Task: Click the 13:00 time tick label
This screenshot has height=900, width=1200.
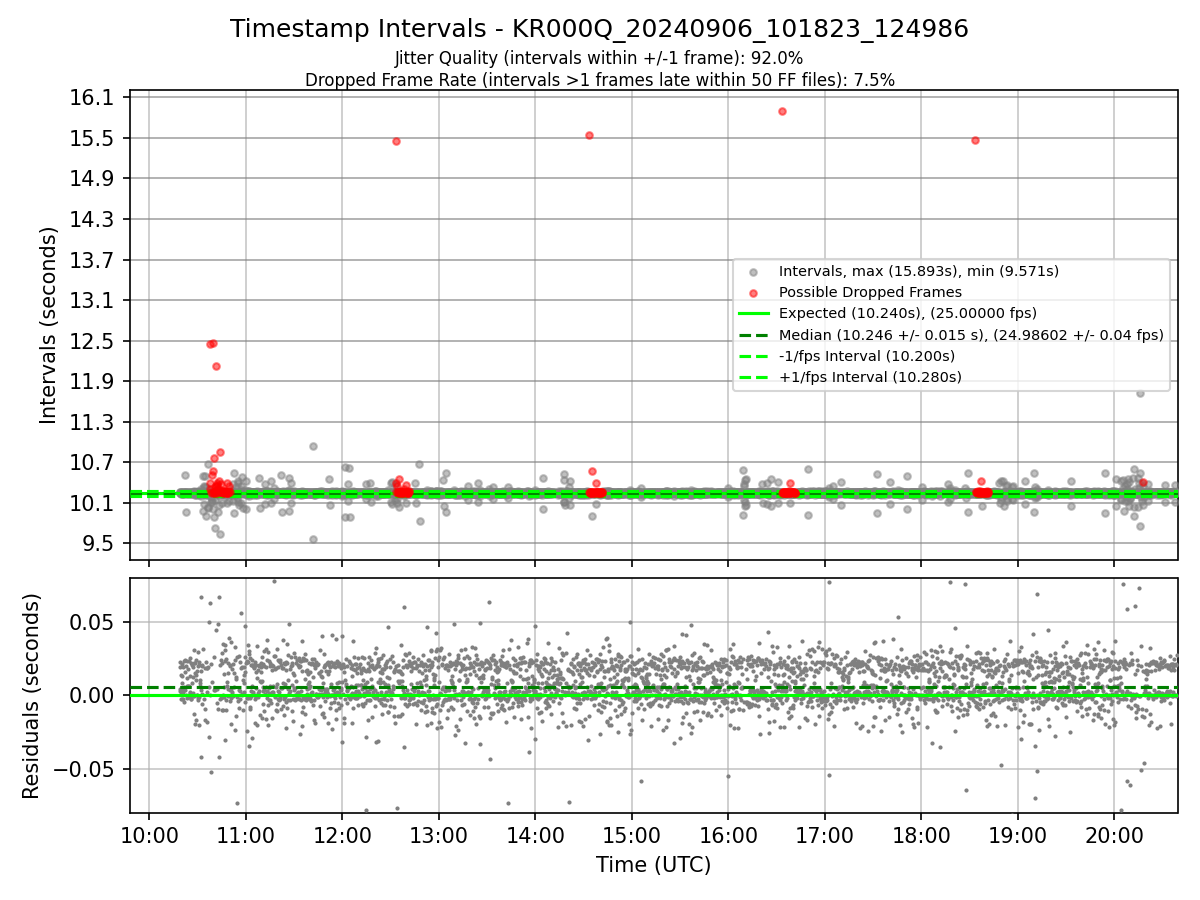Action: [438, 837]
